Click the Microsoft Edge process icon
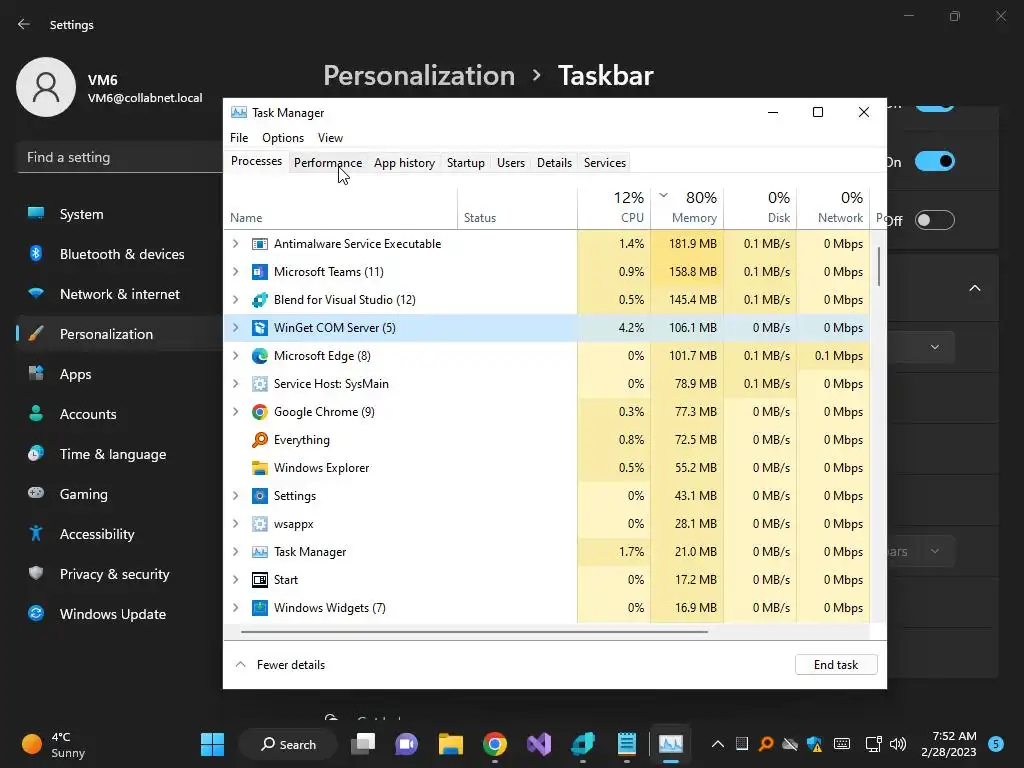 coord(259,356)
